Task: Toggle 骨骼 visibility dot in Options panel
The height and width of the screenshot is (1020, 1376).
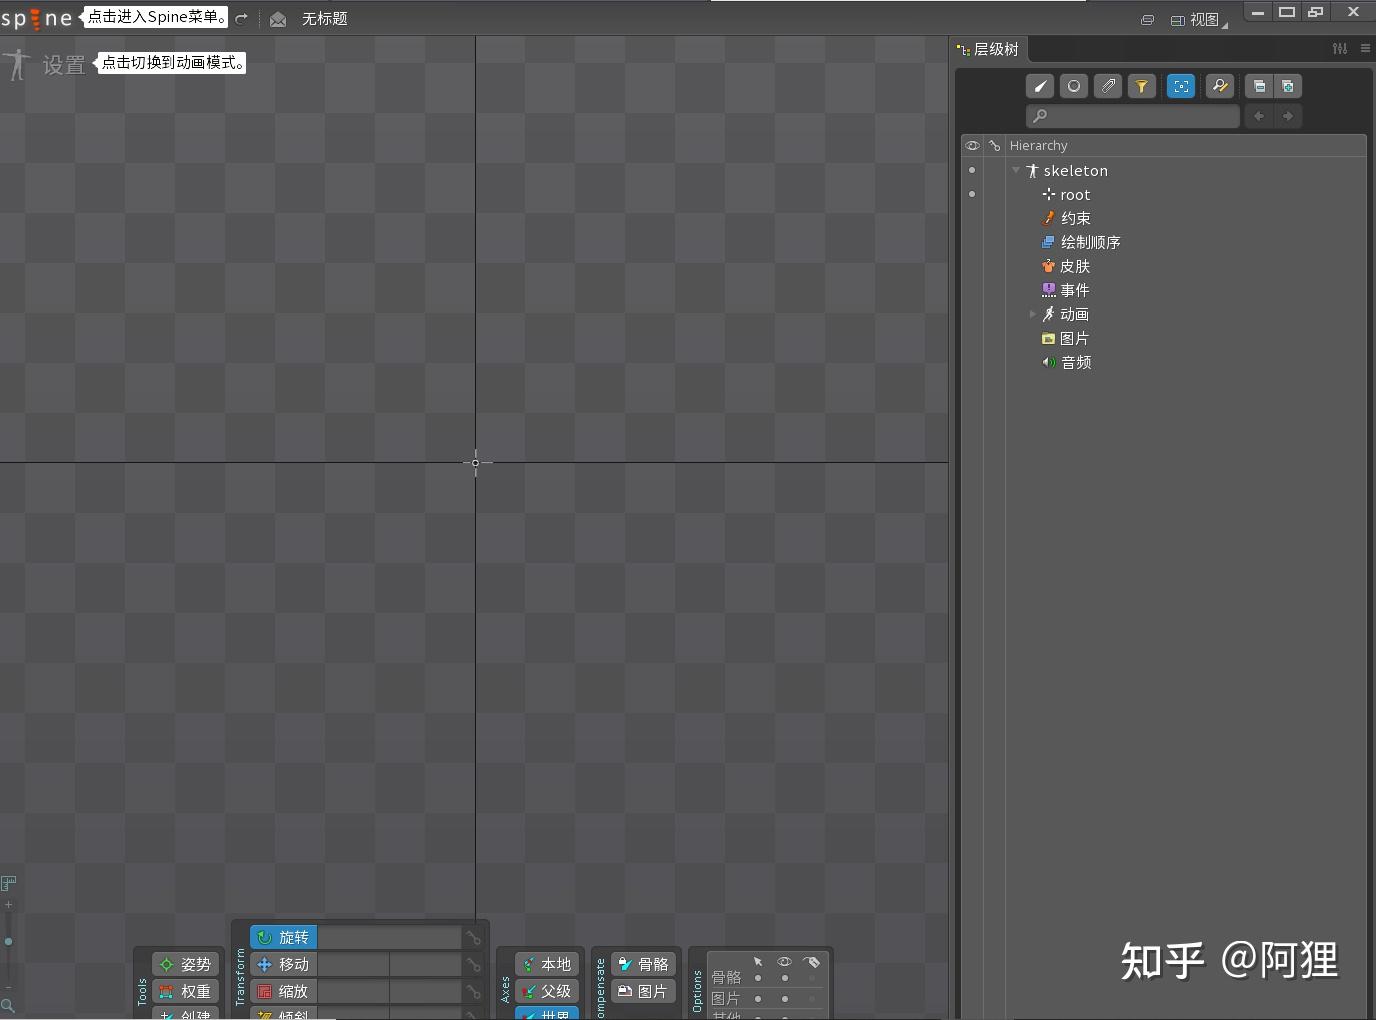Action: [x=786, y=977]
